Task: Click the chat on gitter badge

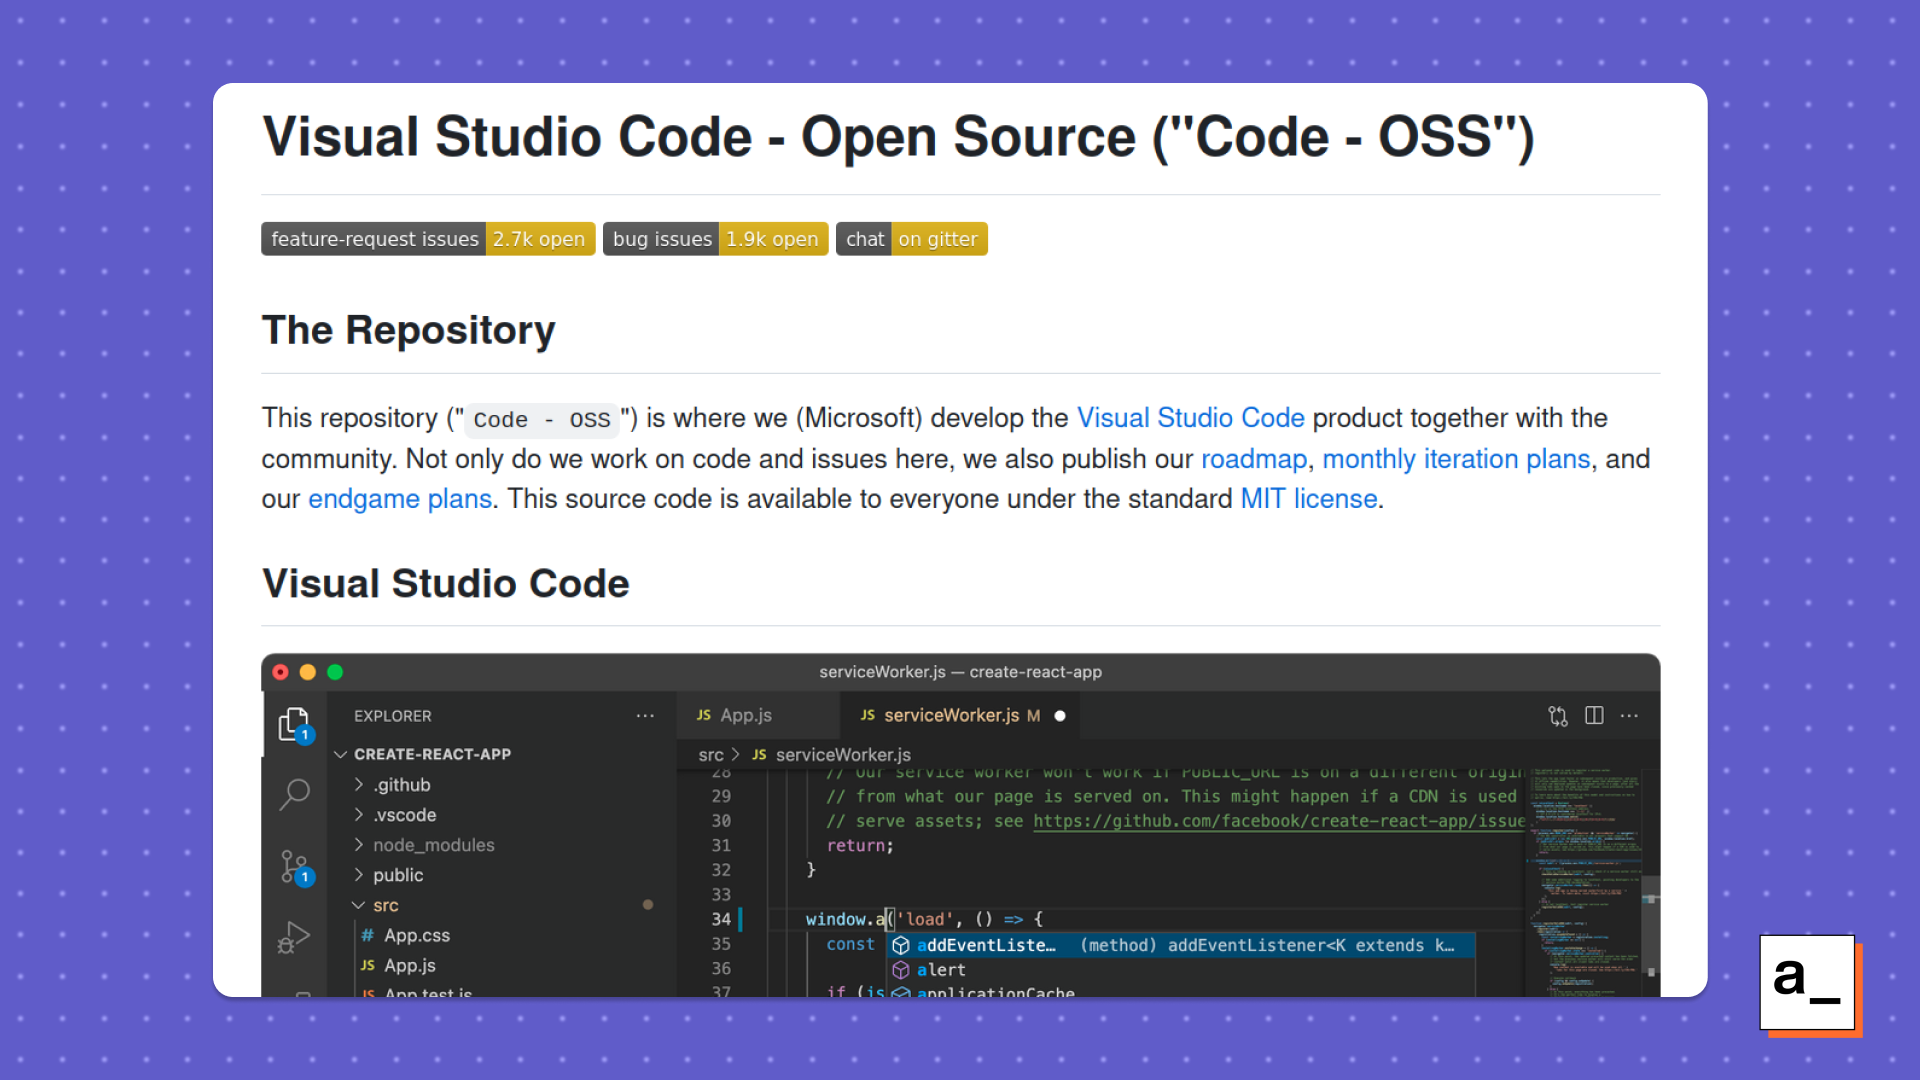Action: click(911, 239)
